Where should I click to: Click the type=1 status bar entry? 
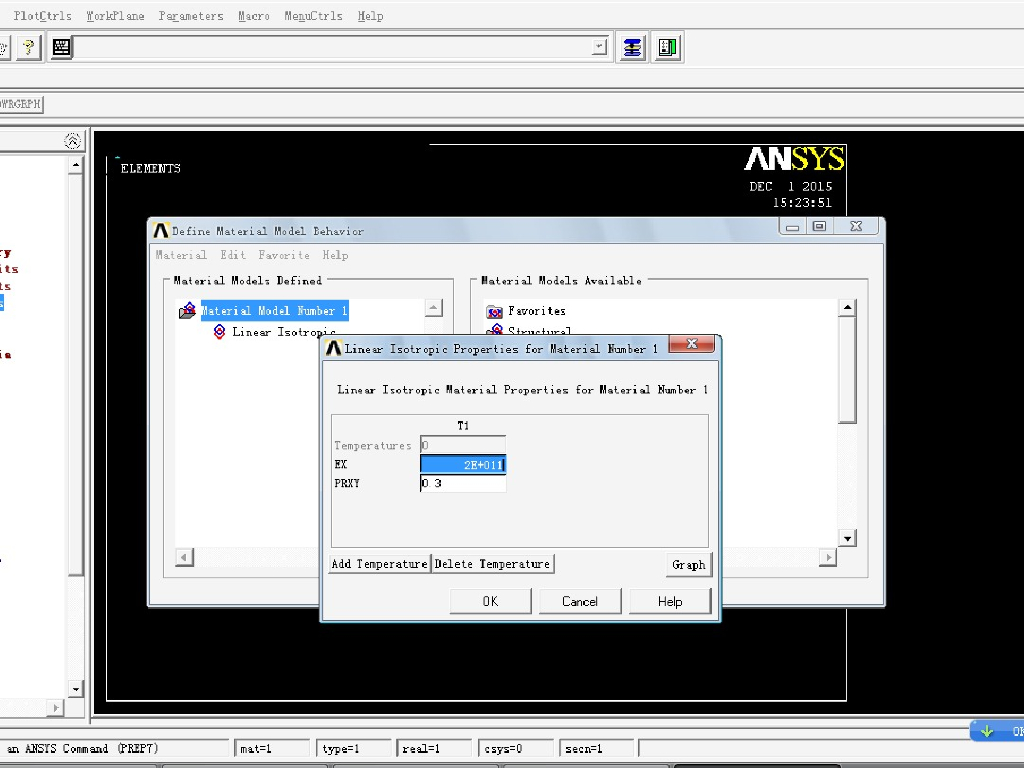(x=353, y=748)
